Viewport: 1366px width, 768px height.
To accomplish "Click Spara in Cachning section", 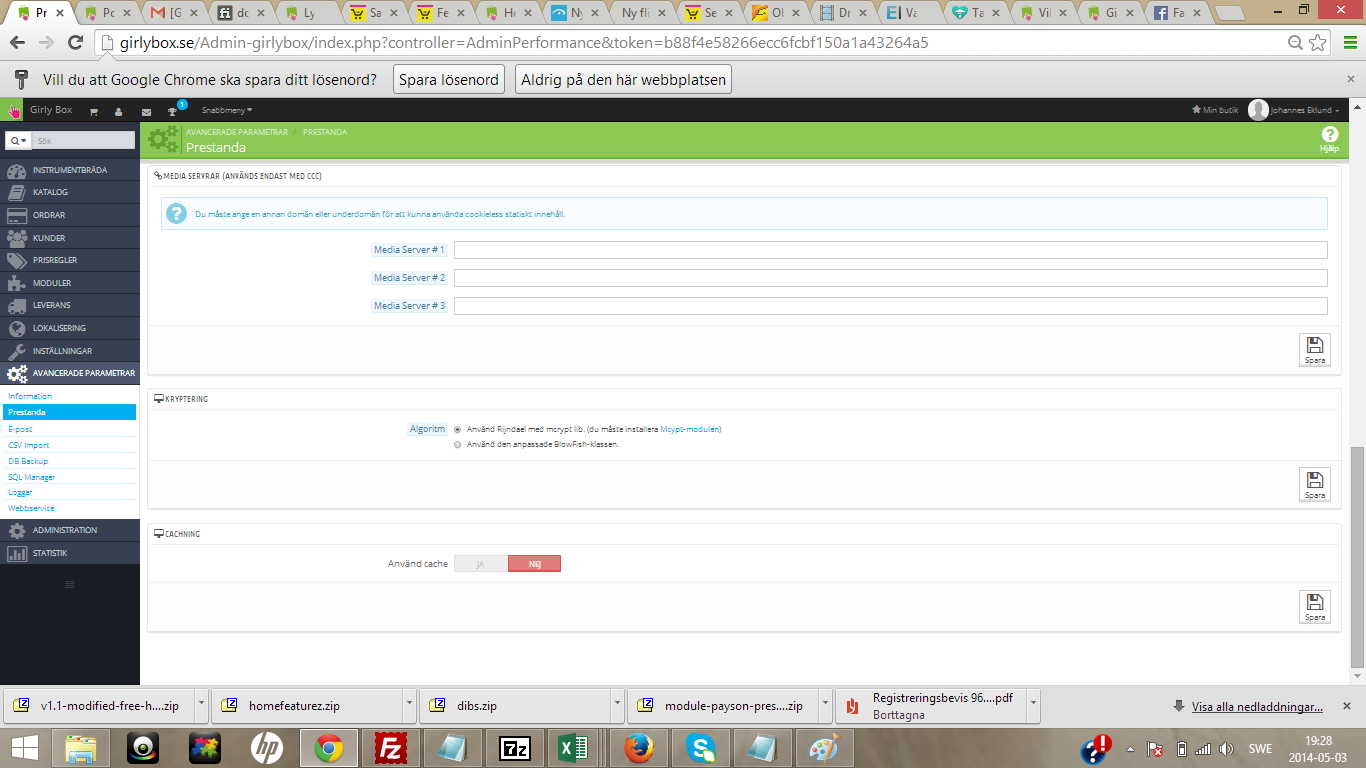I will click(1315, 607).
